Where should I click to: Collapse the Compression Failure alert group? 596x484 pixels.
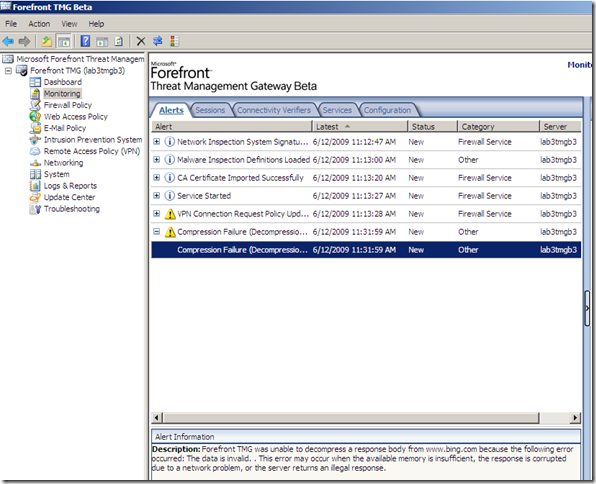pos(157,231)
